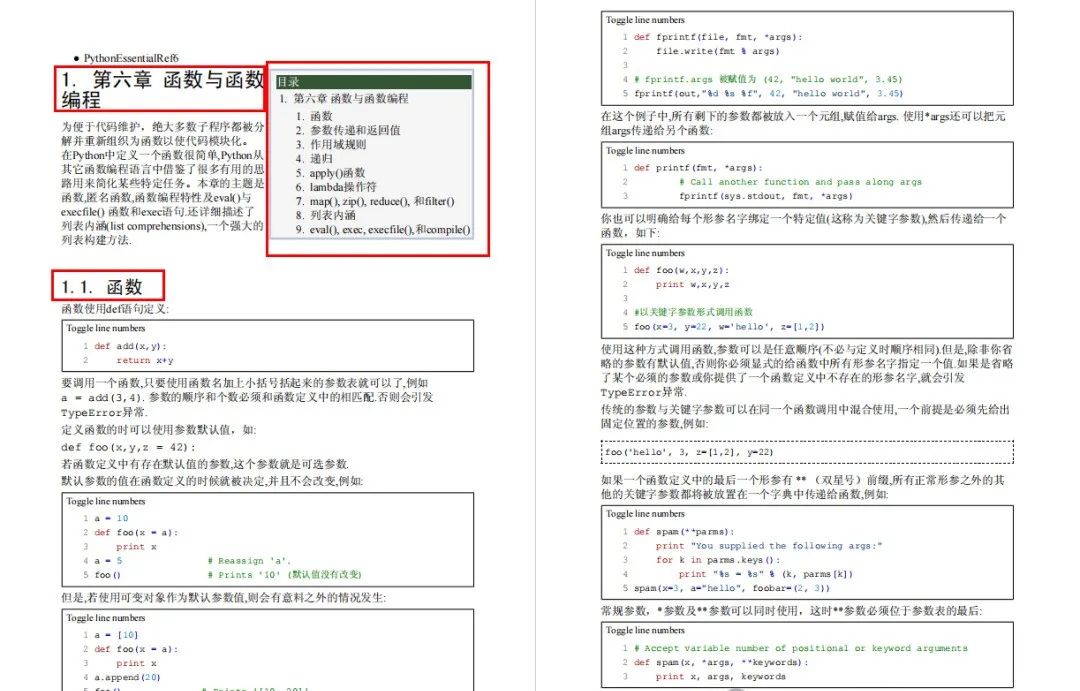This screenshot has width=1080, height=691.
Task: Toggle line numbers for the printf(fmt, *args) block
Action: [x=645, y=150]
